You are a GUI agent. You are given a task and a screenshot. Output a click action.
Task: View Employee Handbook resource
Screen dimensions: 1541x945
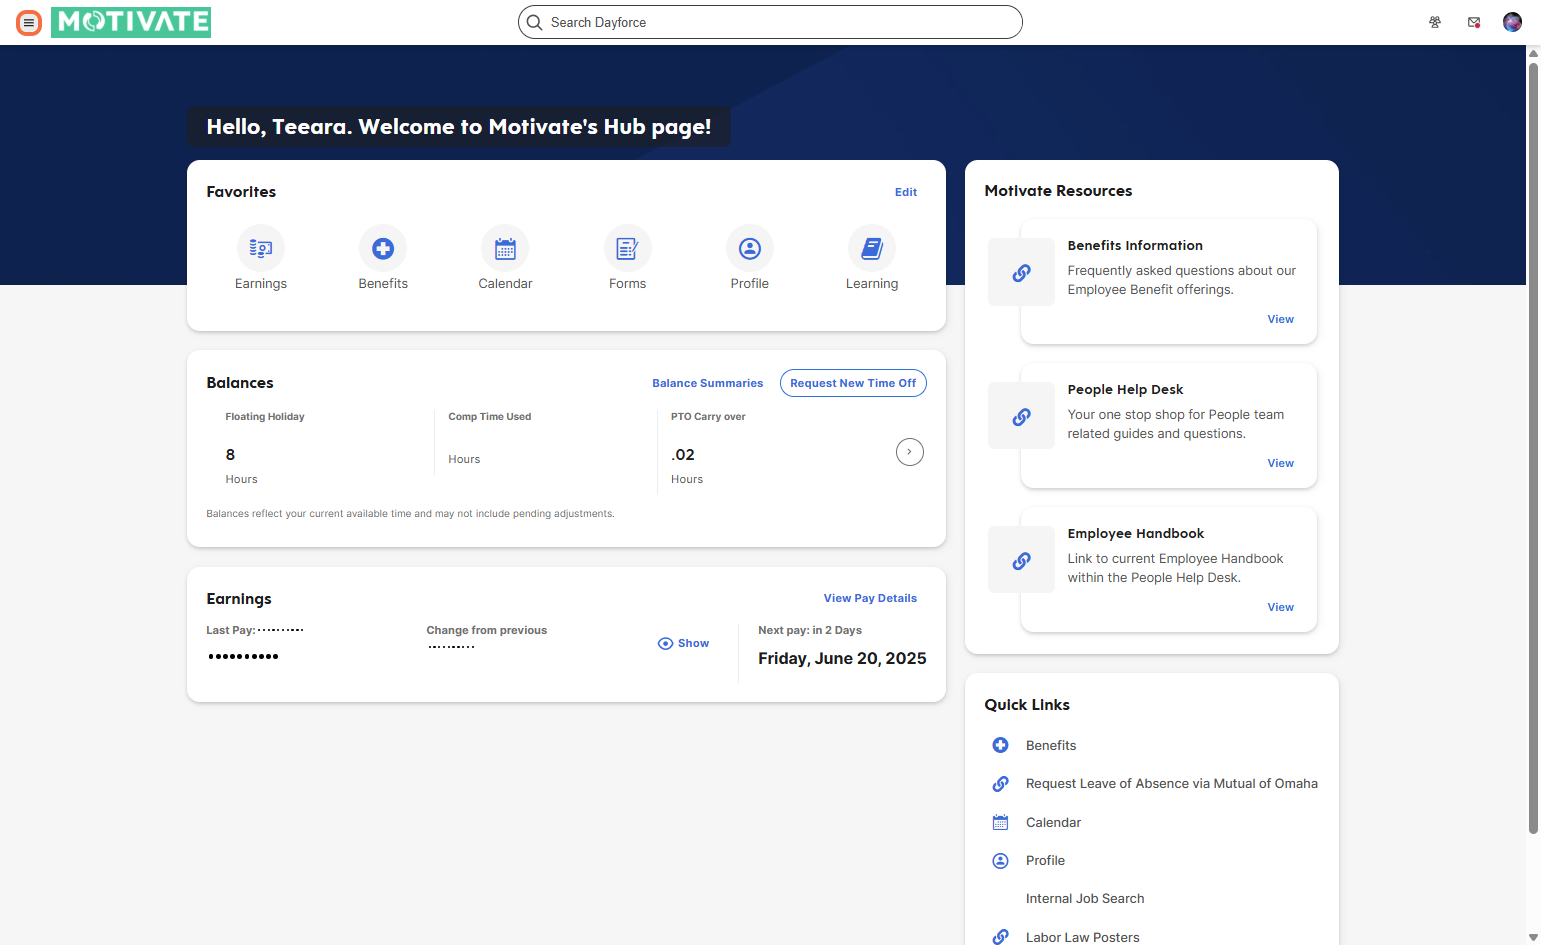(1280, 607)
